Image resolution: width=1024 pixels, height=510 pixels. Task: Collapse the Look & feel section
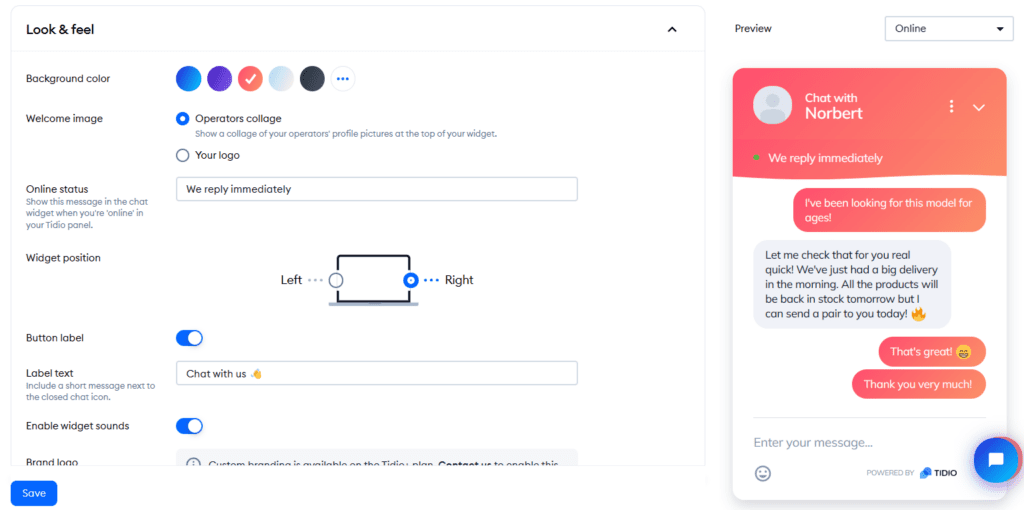[x=672, y=30]
